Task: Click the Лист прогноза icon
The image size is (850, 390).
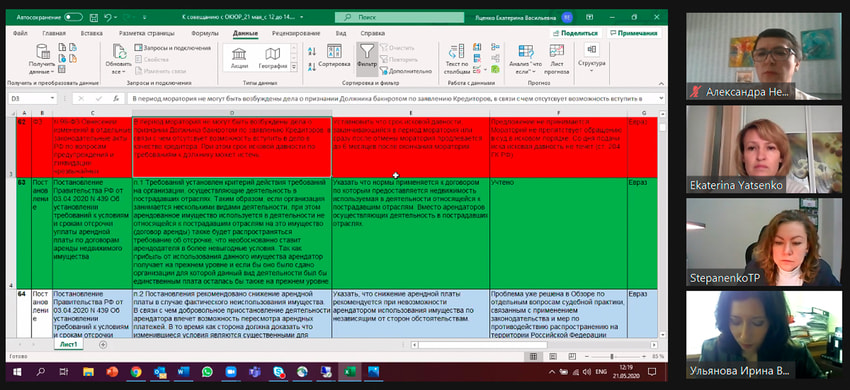Action: tap(557, 50)
